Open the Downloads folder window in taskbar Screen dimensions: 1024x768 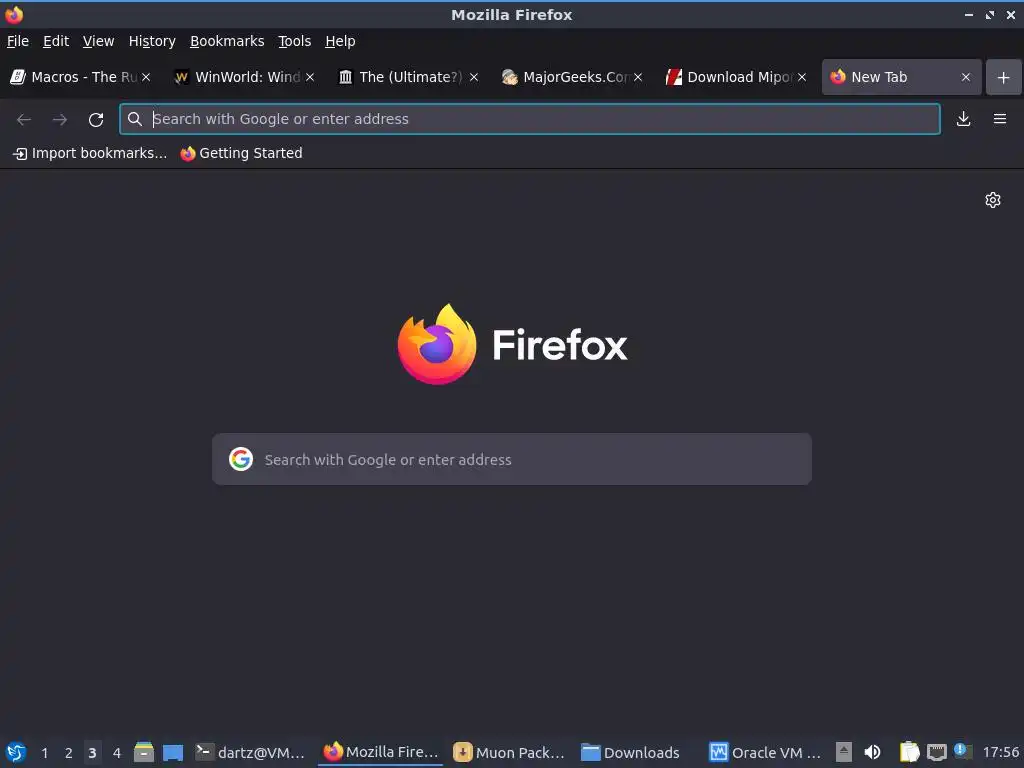pos(631,752)
